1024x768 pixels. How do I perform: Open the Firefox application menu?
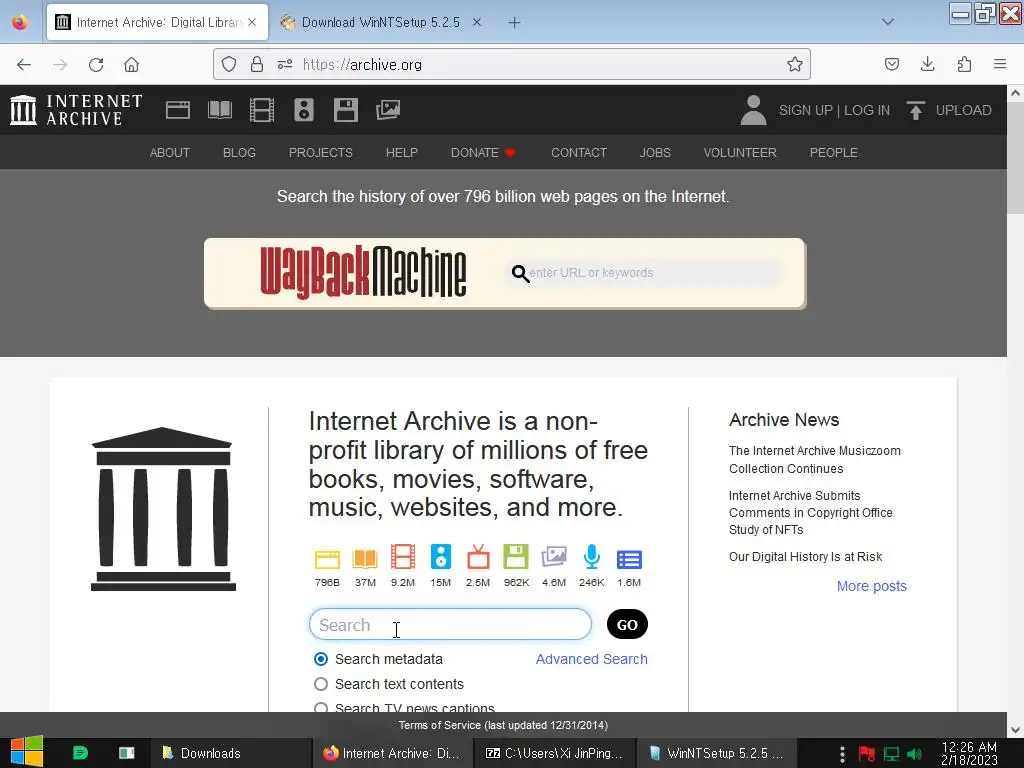pos(1000,64)
